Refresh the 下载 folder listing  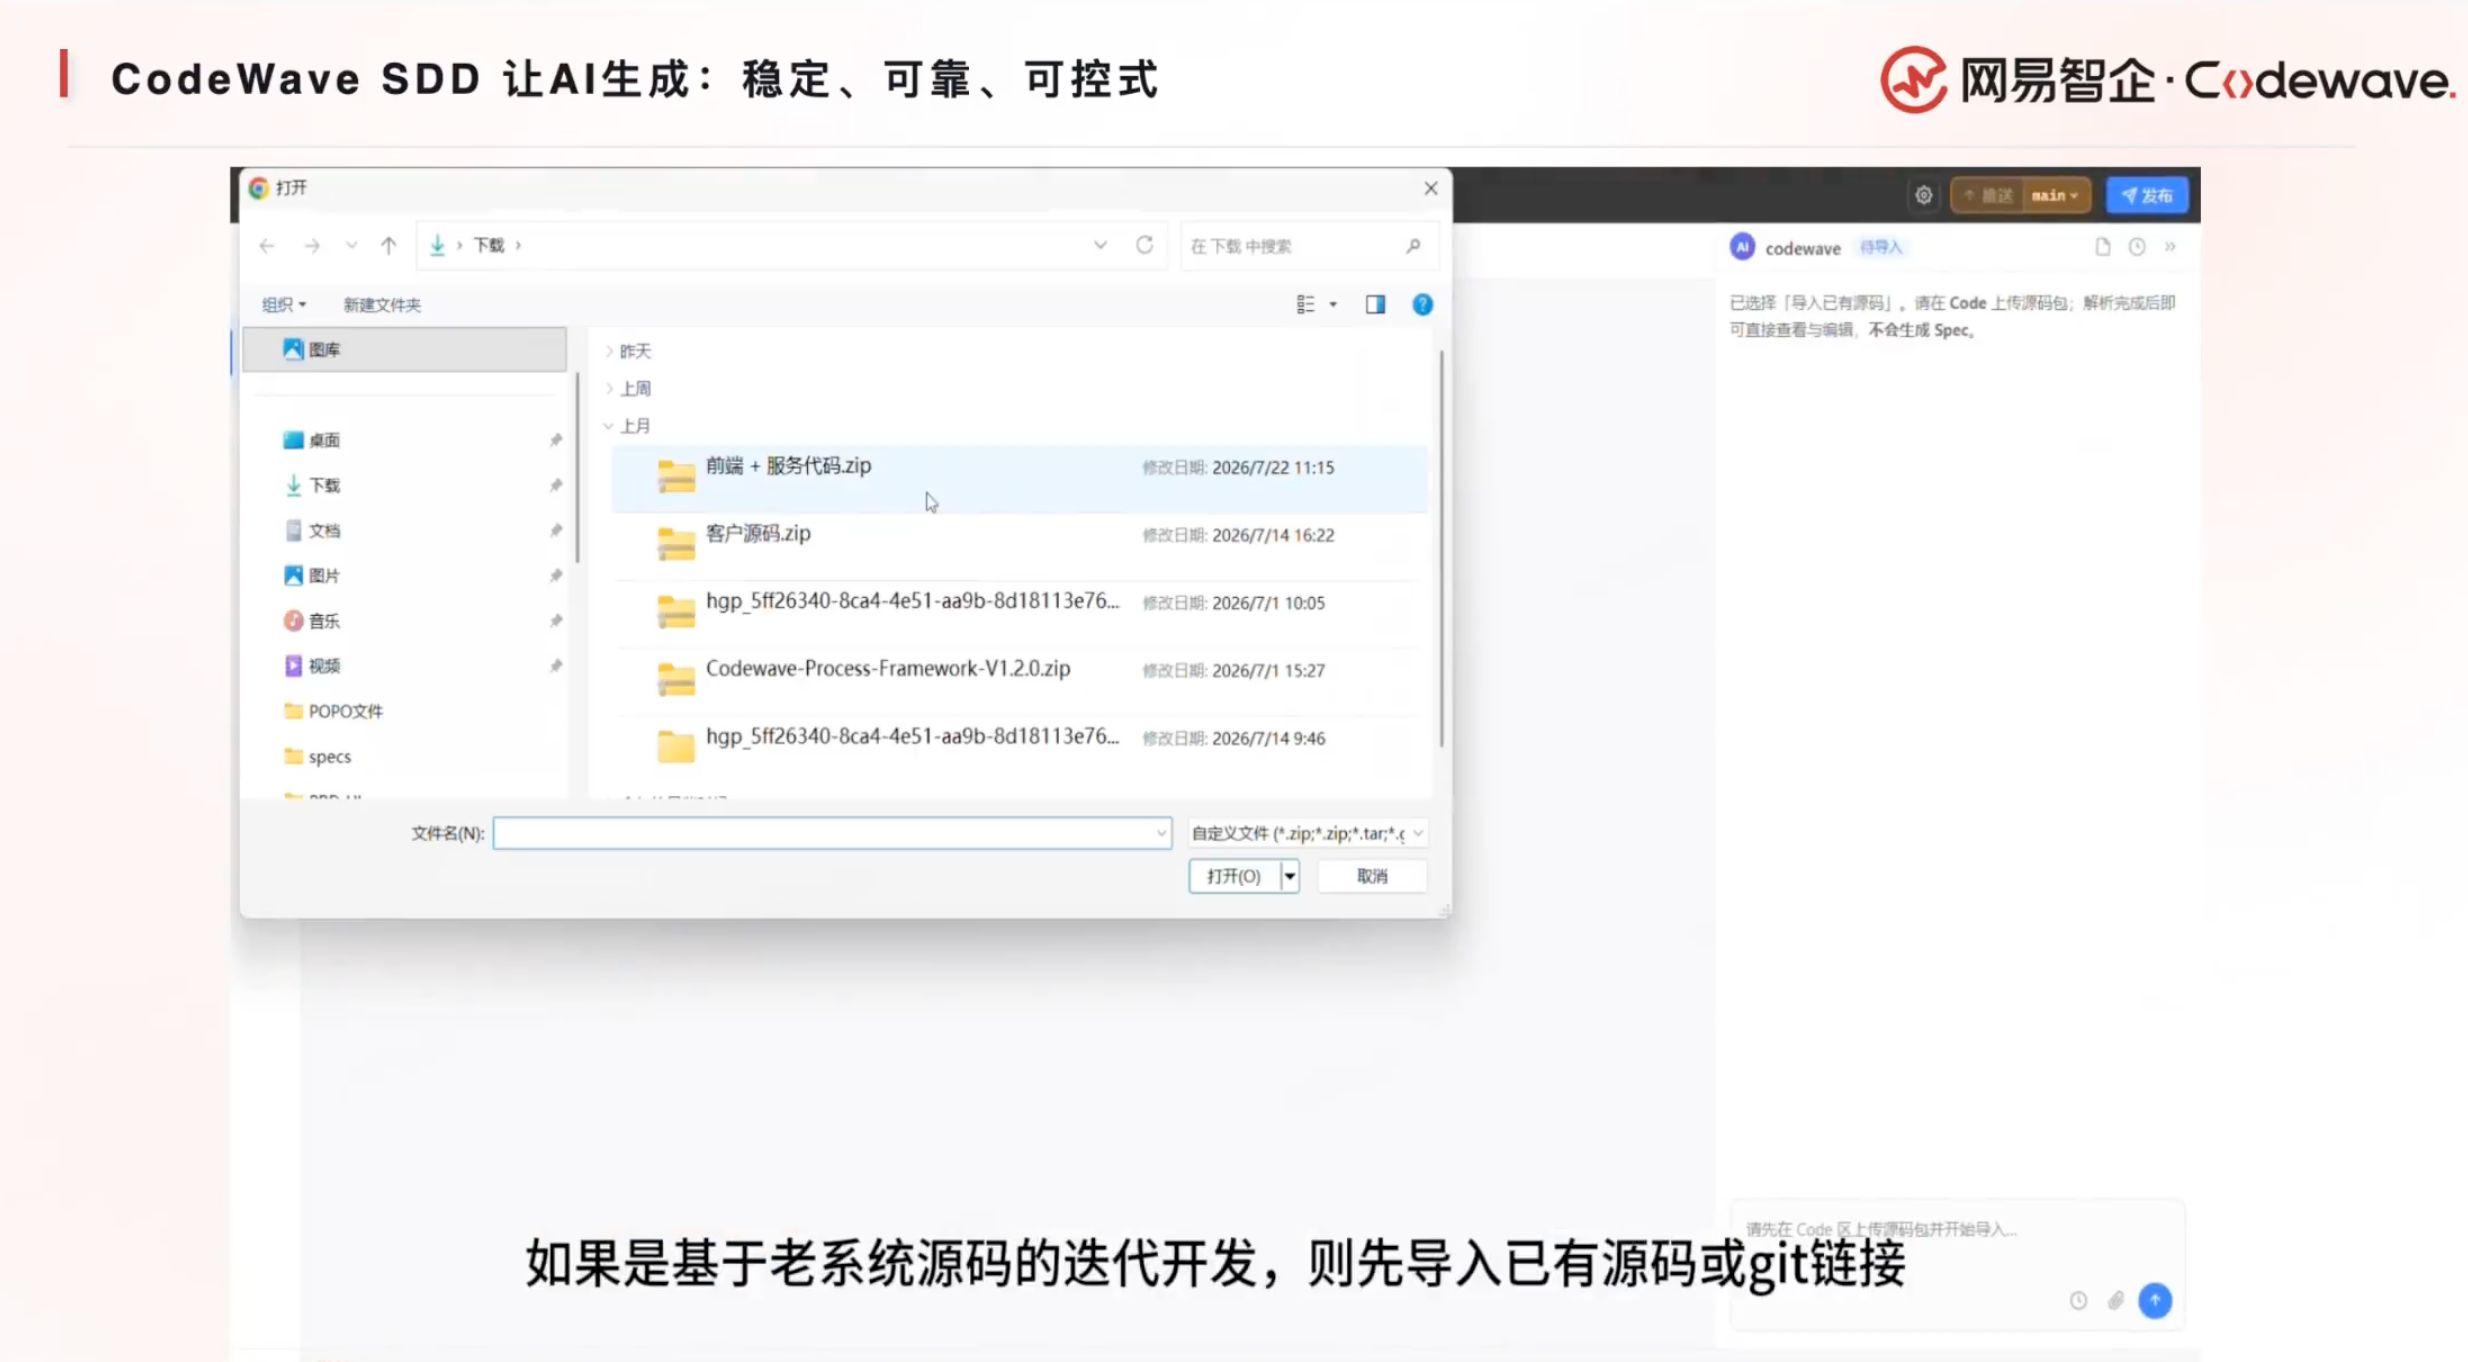click(x=1144, y=245)
